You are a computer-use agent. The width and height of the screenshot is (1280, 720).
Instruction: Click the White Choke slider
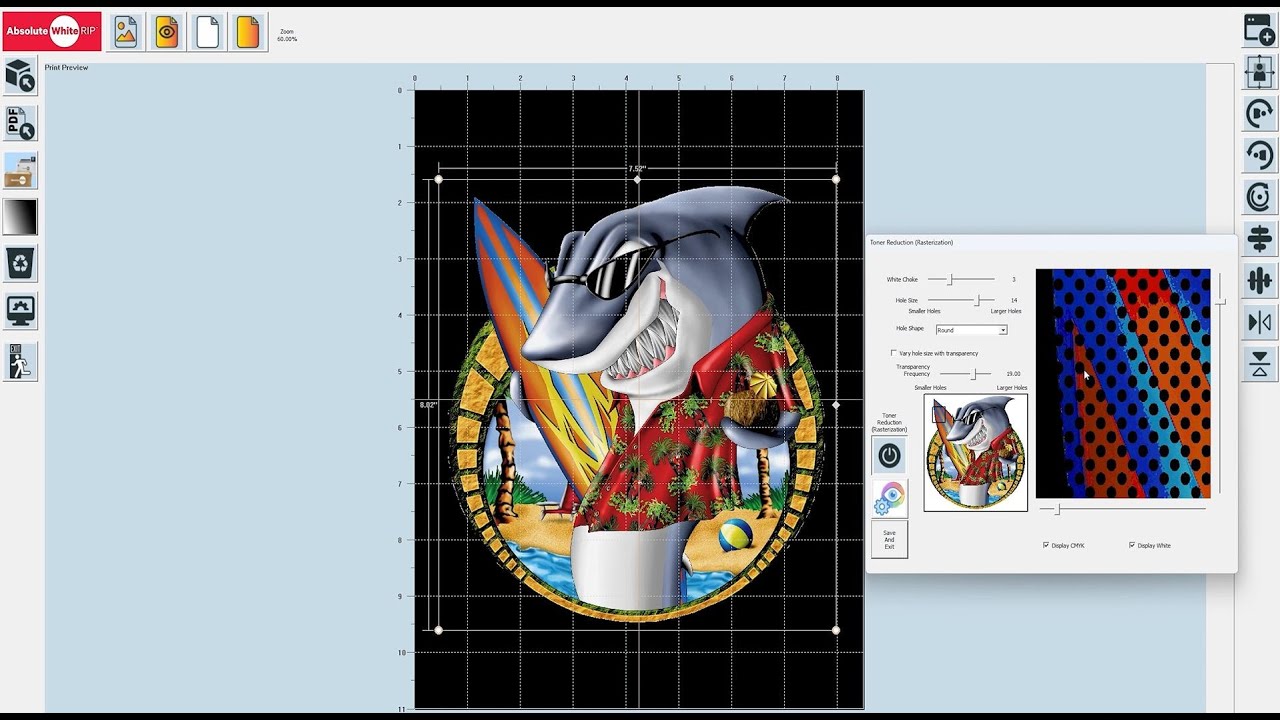coord(961,279)
